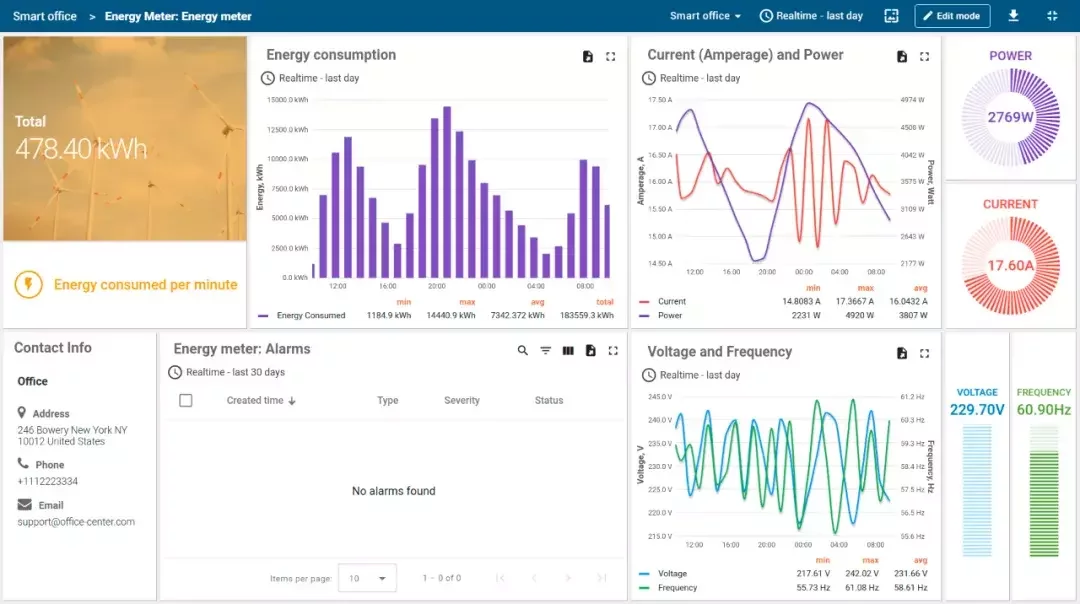Open the Smart office state dropdown
Screen dimensions: 1080x604
[705, 16]
